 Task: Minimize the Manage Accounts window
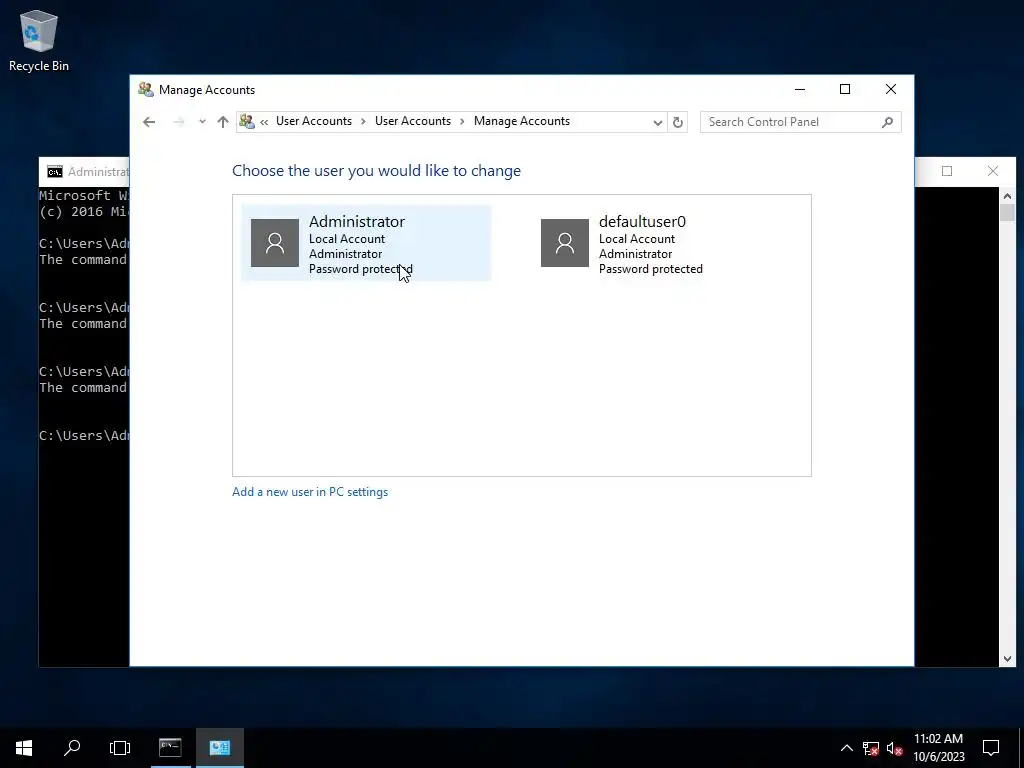[x=800, y=89]
